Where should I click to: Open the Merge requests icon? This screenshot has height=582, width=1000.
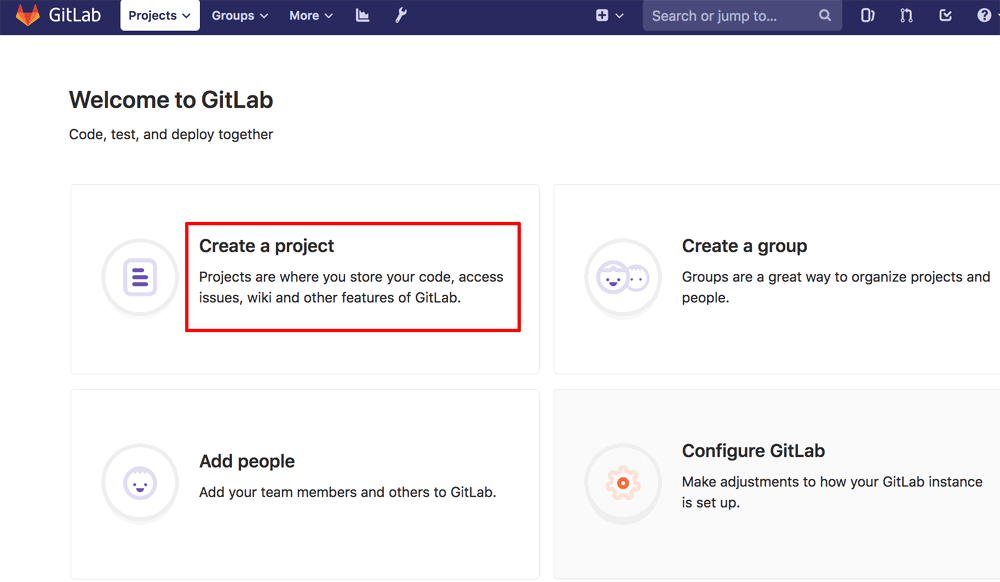[906, 16]
